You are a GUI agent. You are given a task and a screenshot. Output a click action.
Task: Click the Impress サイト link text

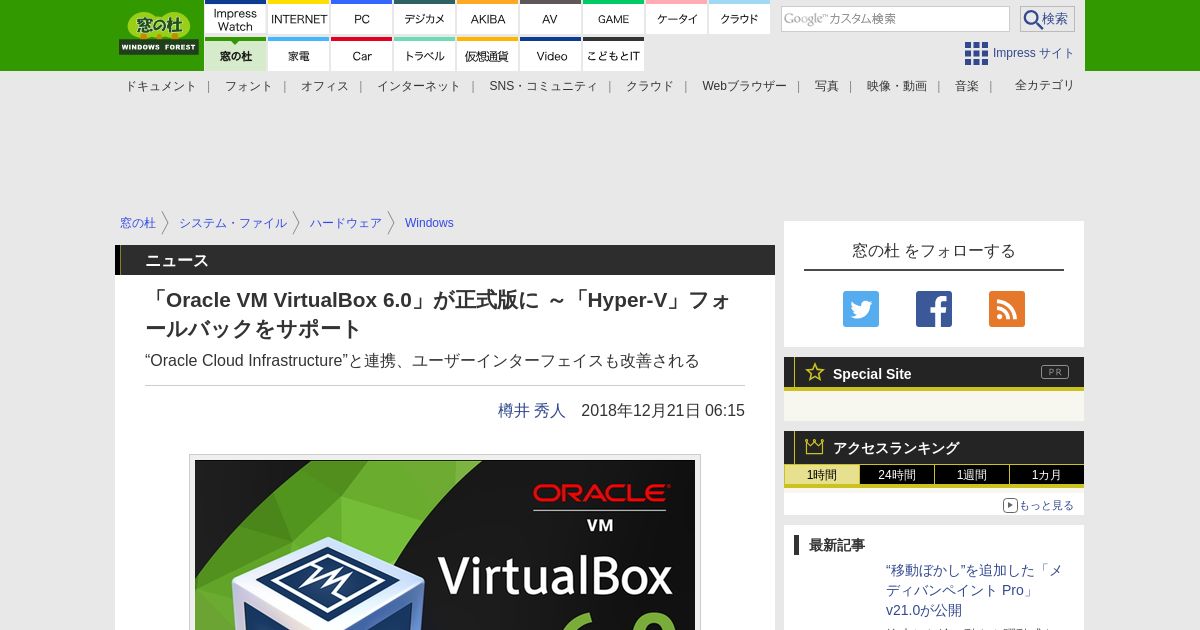[1034, 53]
